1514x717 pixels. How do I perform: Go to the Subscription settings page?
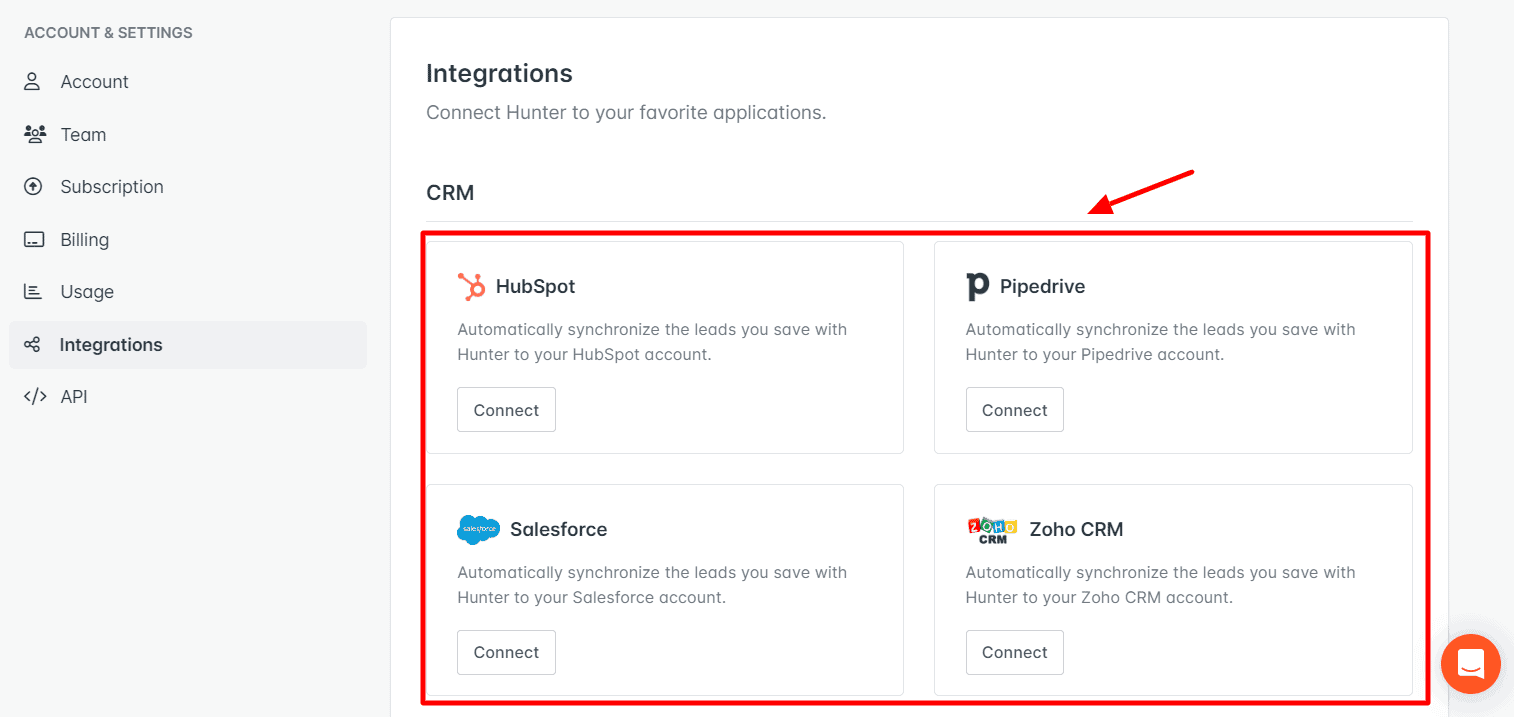(112, 186)
